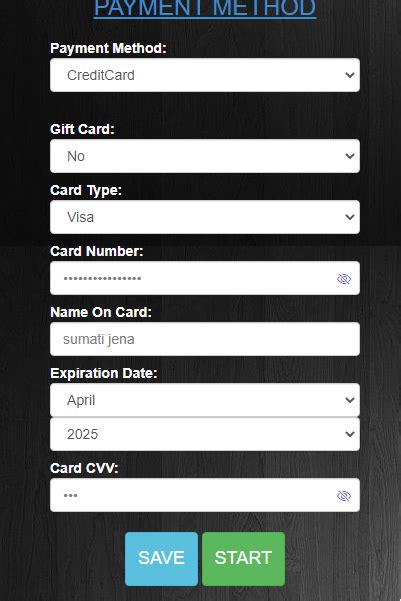Click the 'Card CVV:' label text
Image resolution: width=401 pixels, height=601 pixels.
click(x=84, y=468)
